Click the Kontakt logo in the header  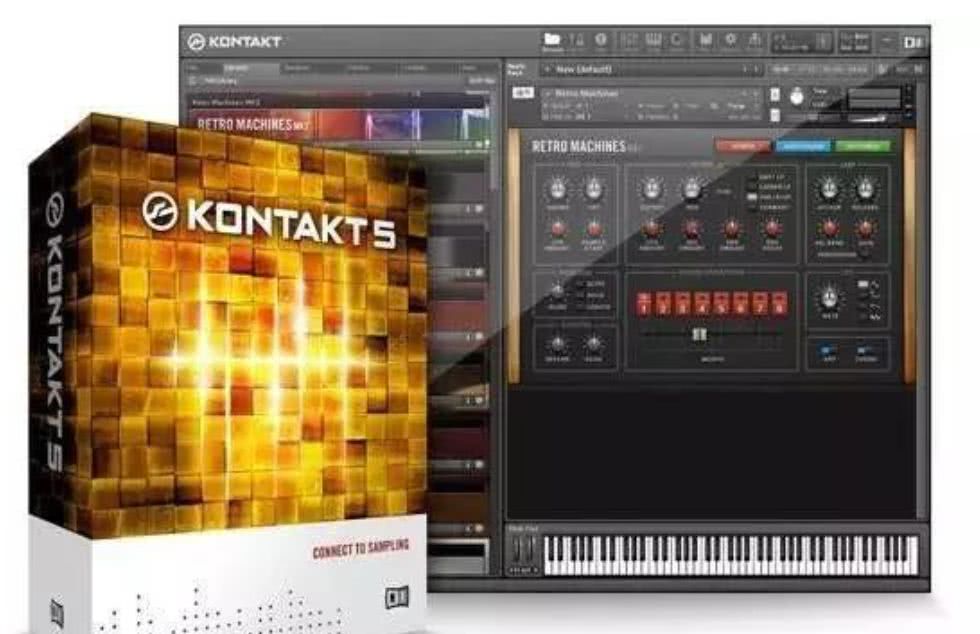tap(234, 42)
